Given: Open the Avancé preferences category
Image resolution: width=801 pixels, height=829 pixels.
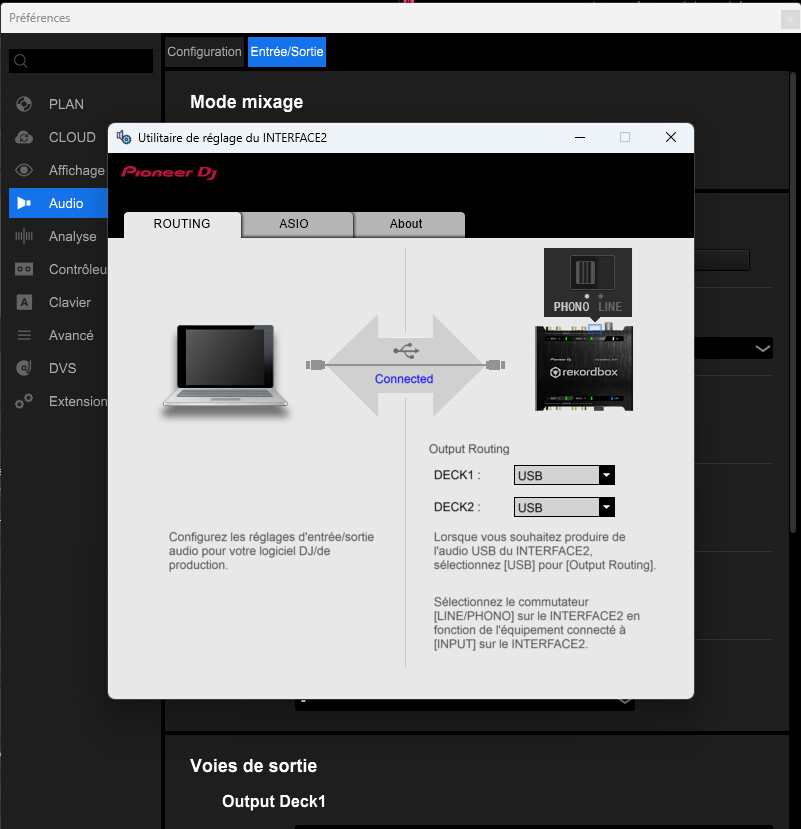Looking at the screenshot, I should [58, 335].
